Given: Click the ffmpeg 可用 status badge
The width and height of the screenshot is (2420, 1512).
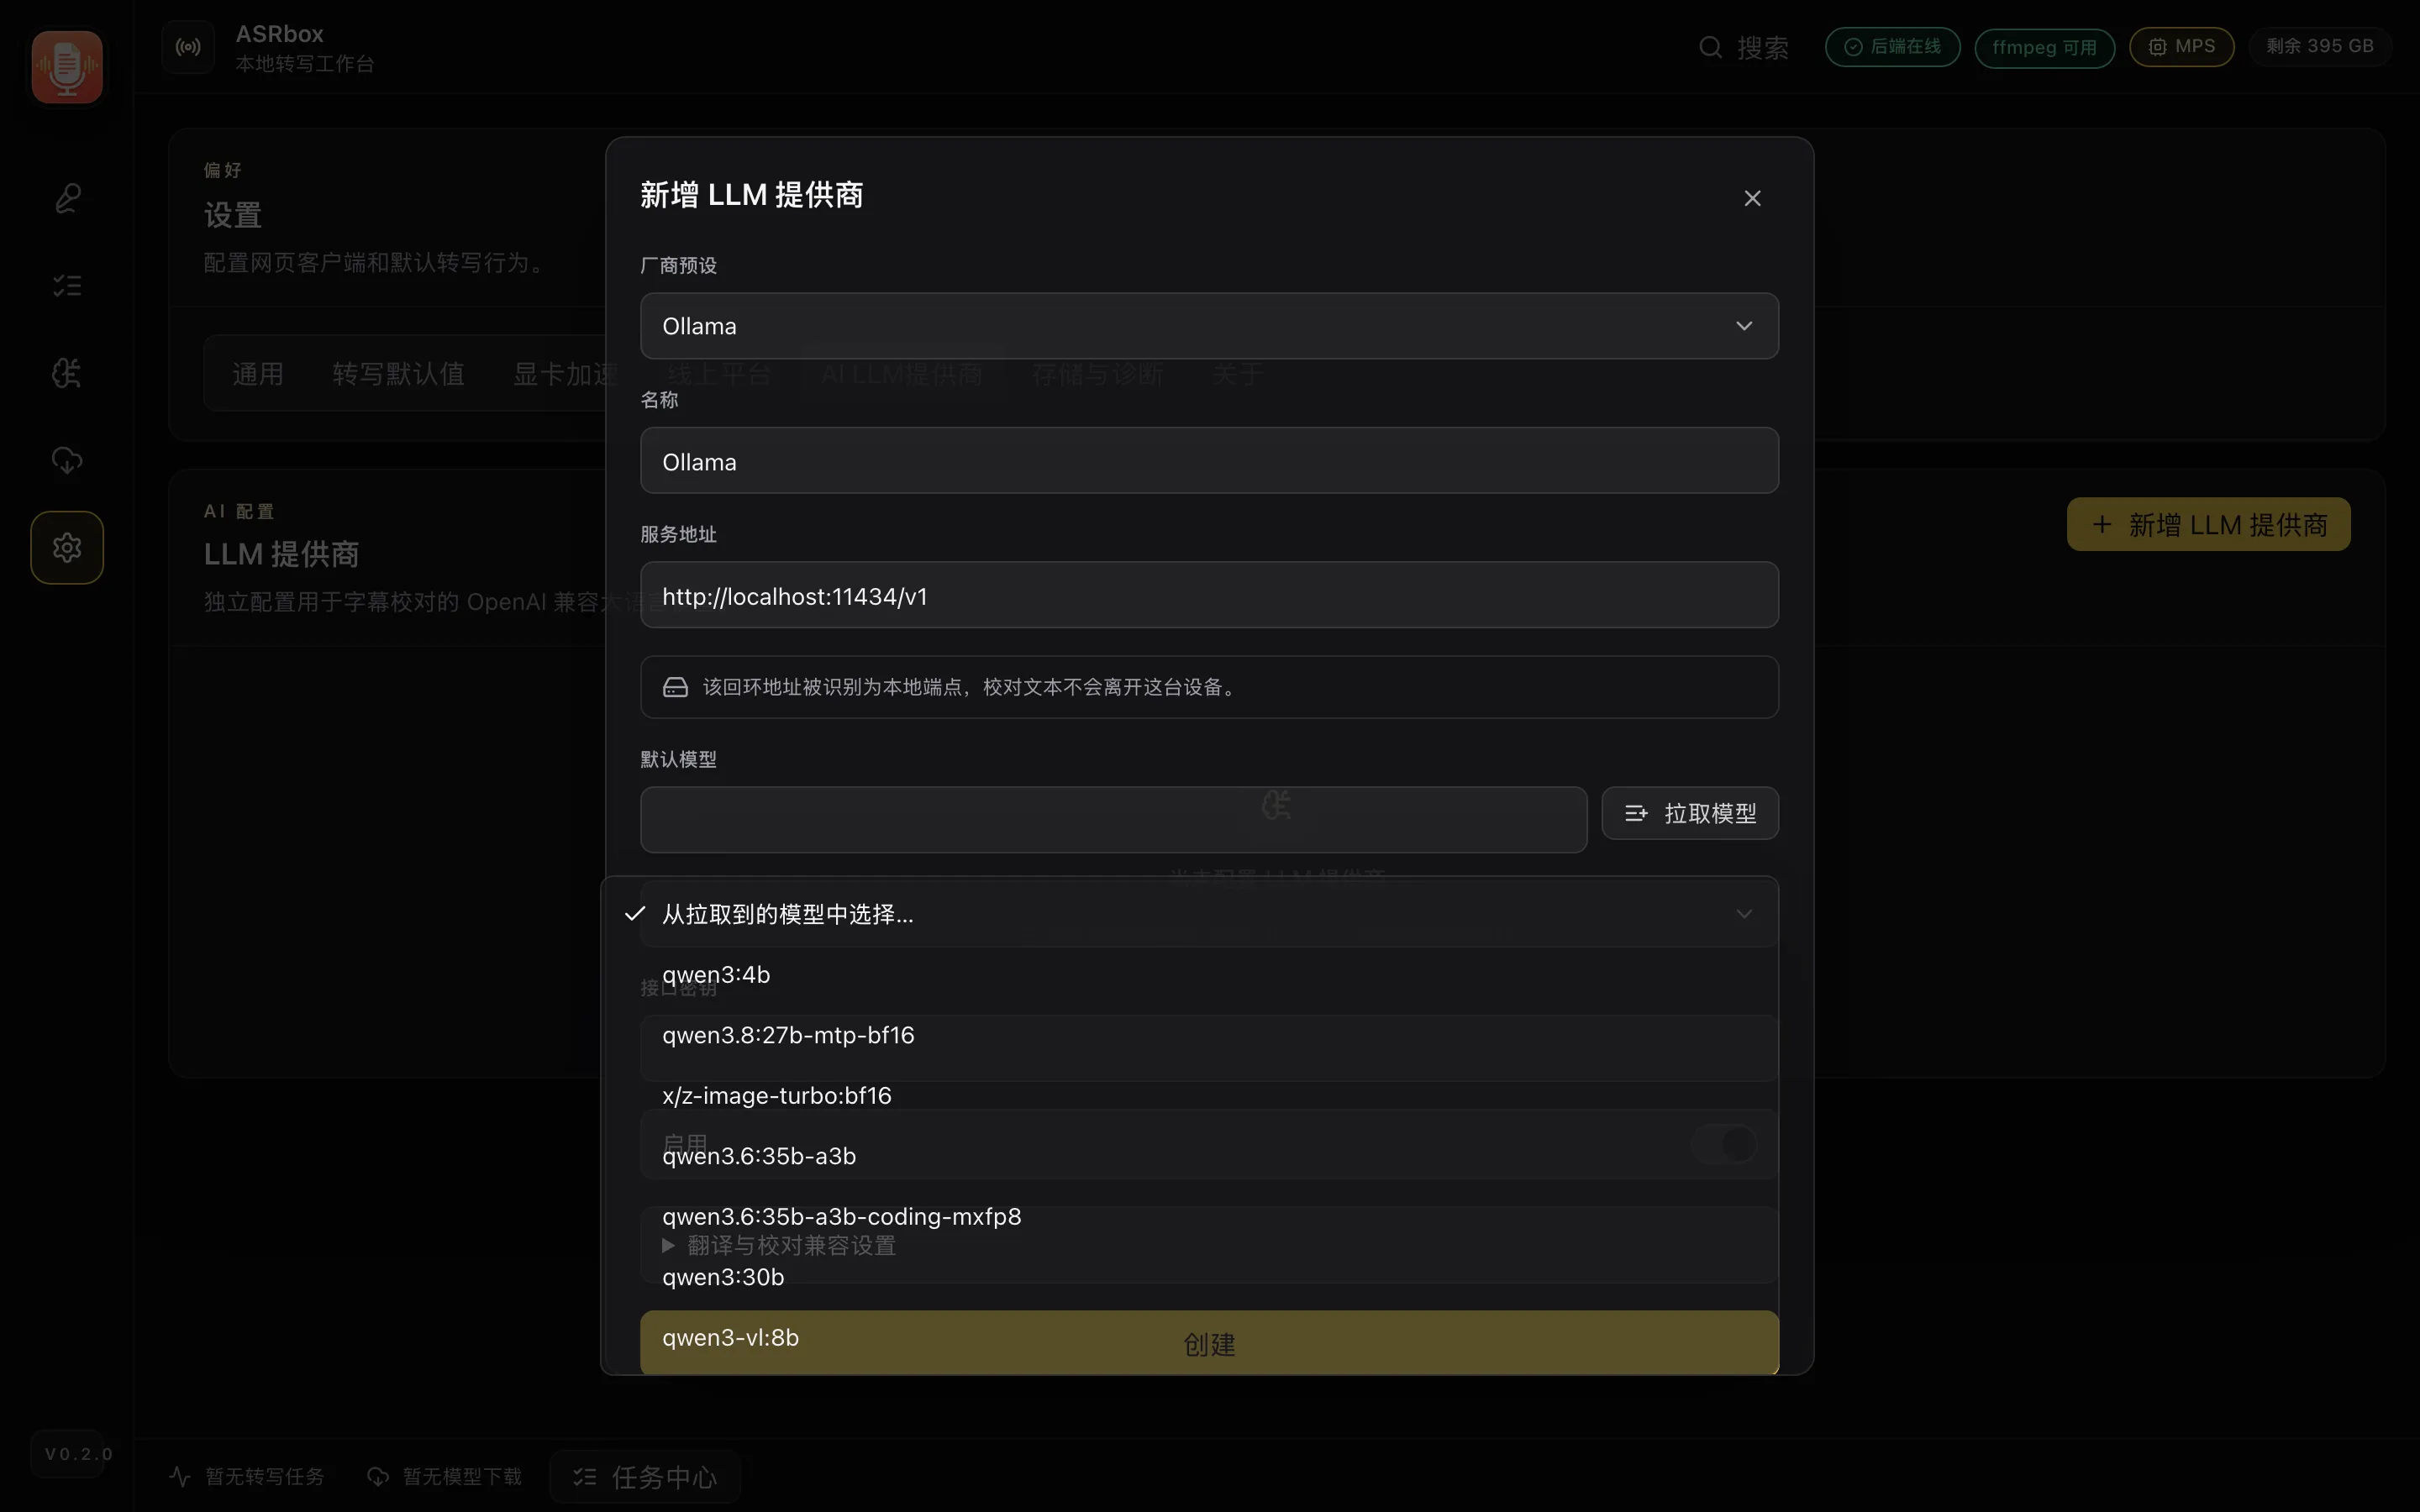Looking at the screenshot, I should (x=2044, y=47).
